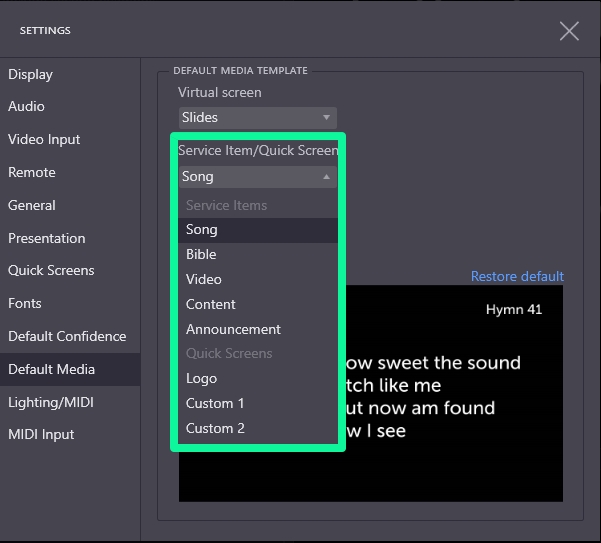Collapse the Service Item/Quick Screen dropdown
601x543 pixels.
[x=257, y=177]
